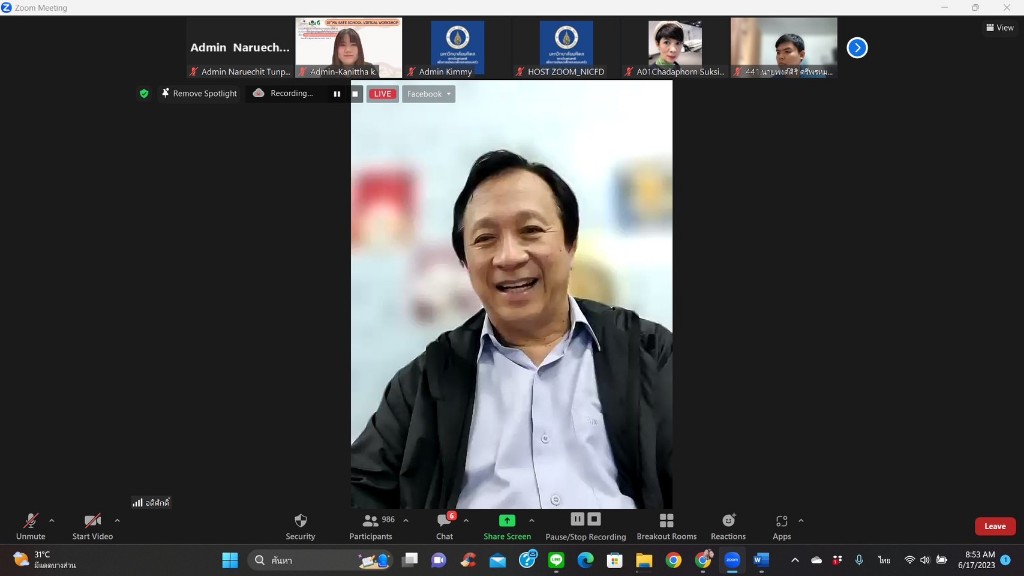Unmute the microphone
The width and height of the screenshot is (1024, 576).
coord(30,526)
